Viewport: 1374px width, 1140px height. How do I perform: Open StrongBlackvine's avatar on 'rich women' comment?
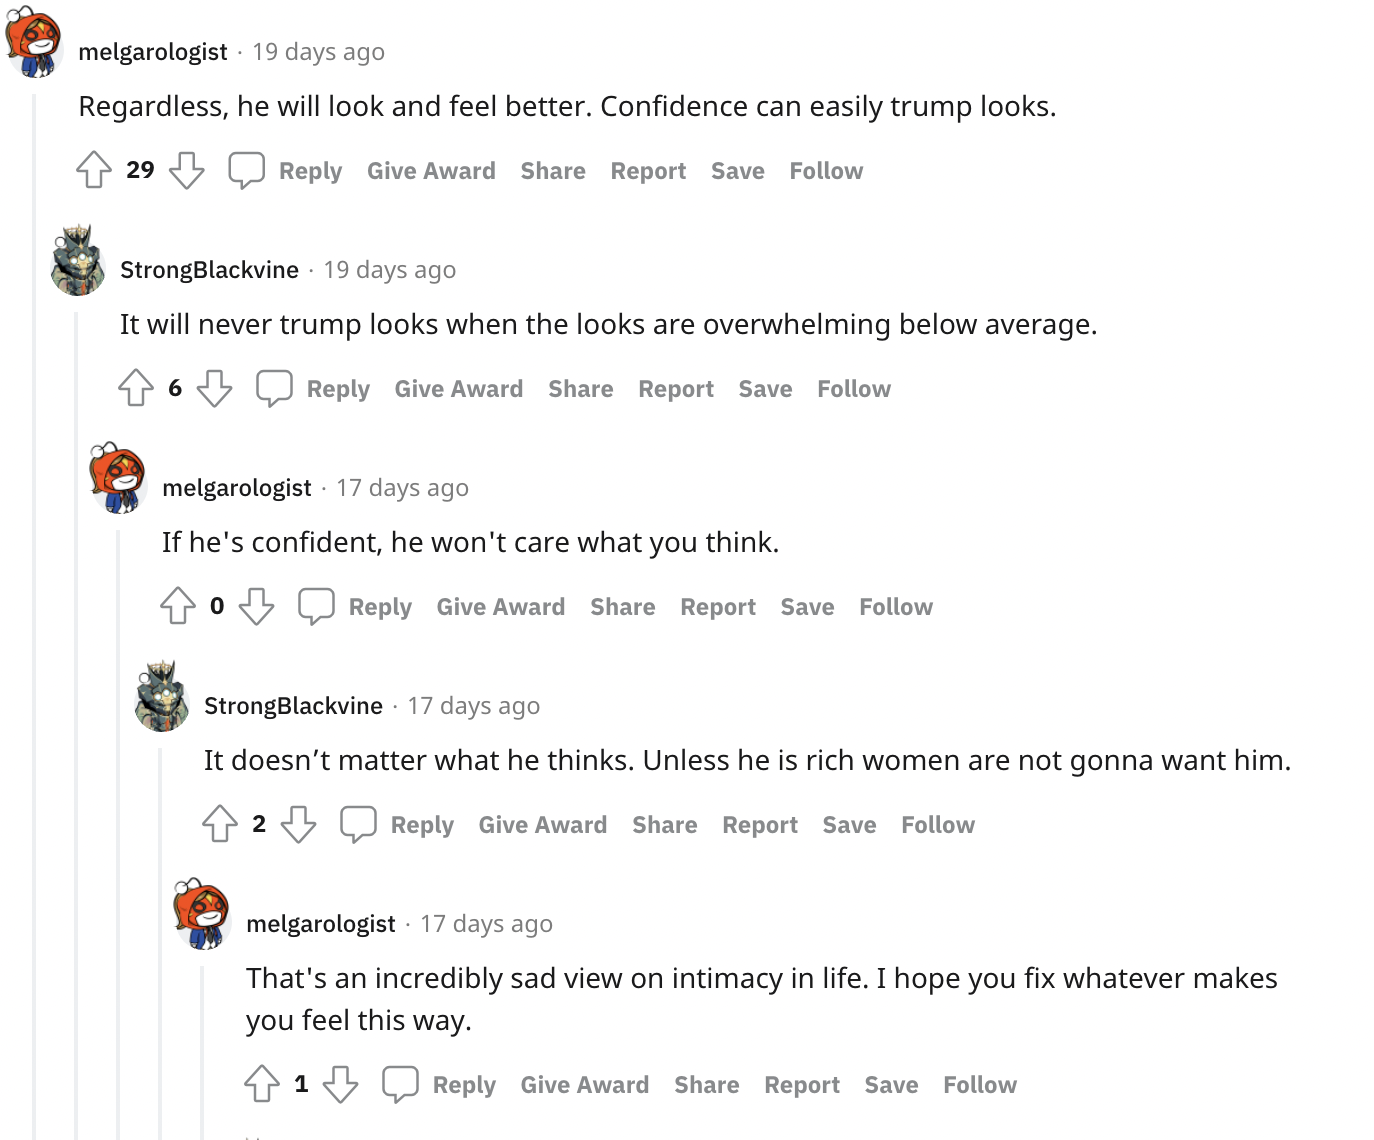pyautogui.click(x=162, y=696)
